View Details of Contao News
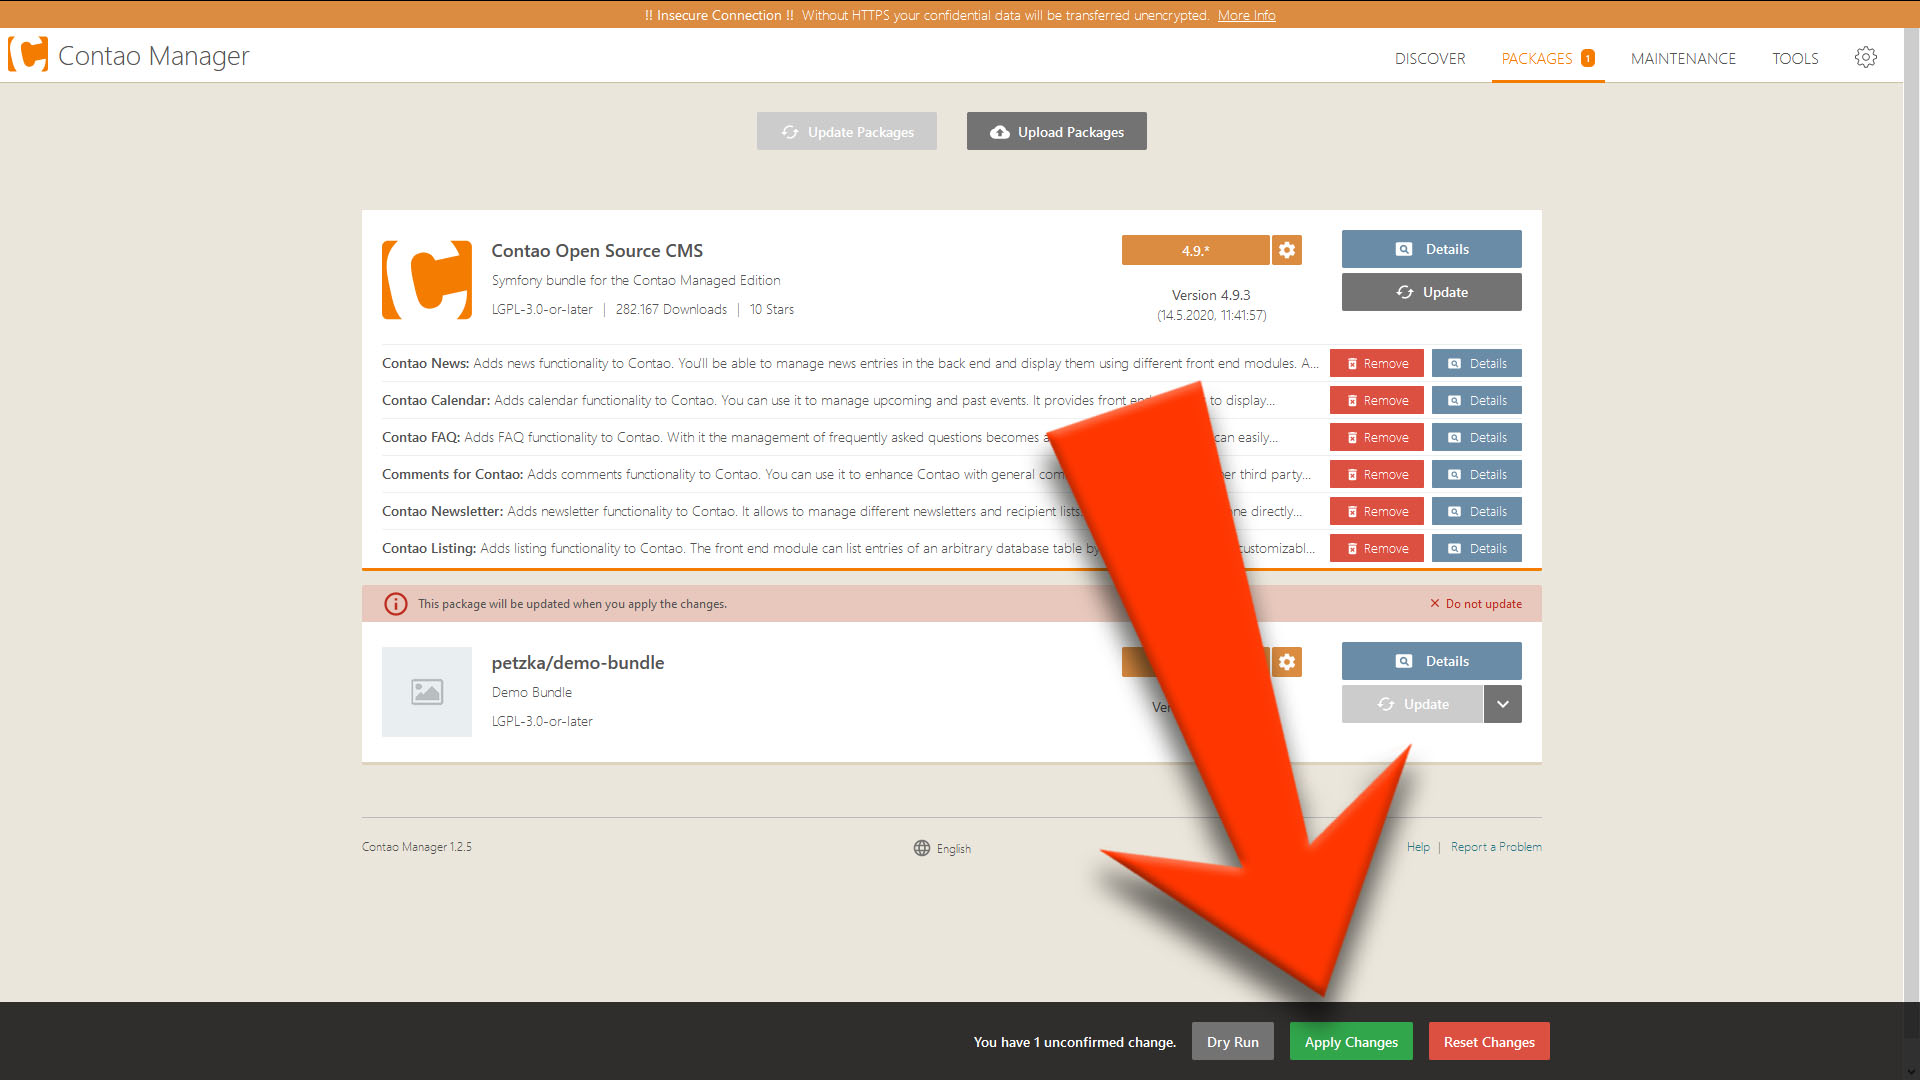The height and width of the screenshot is (1080, 1920). click(x=1477, y=364)
